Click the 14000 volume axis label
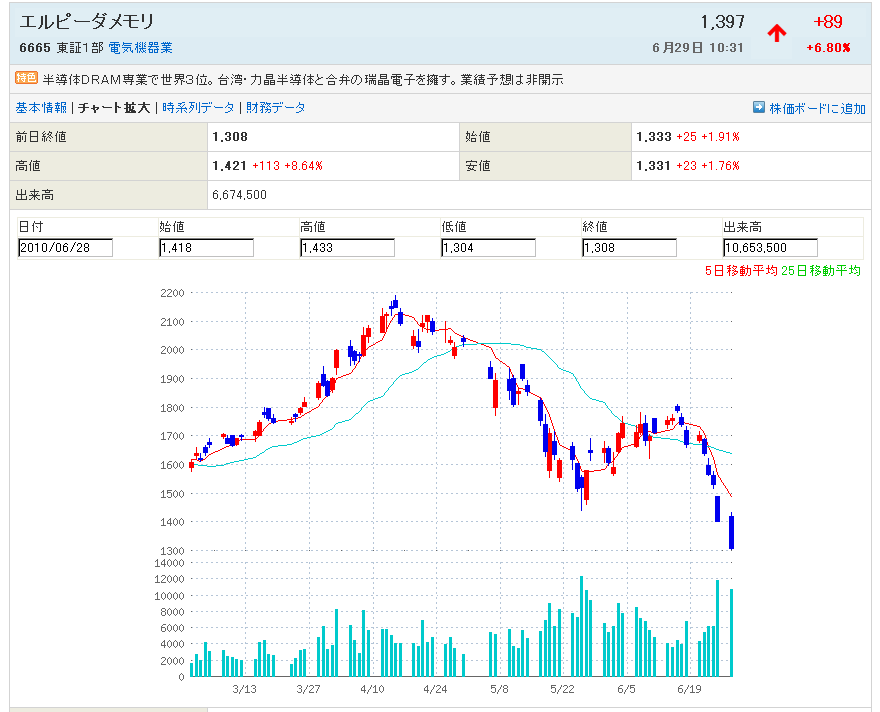This screenshot has height=712, width=880. 169,563
